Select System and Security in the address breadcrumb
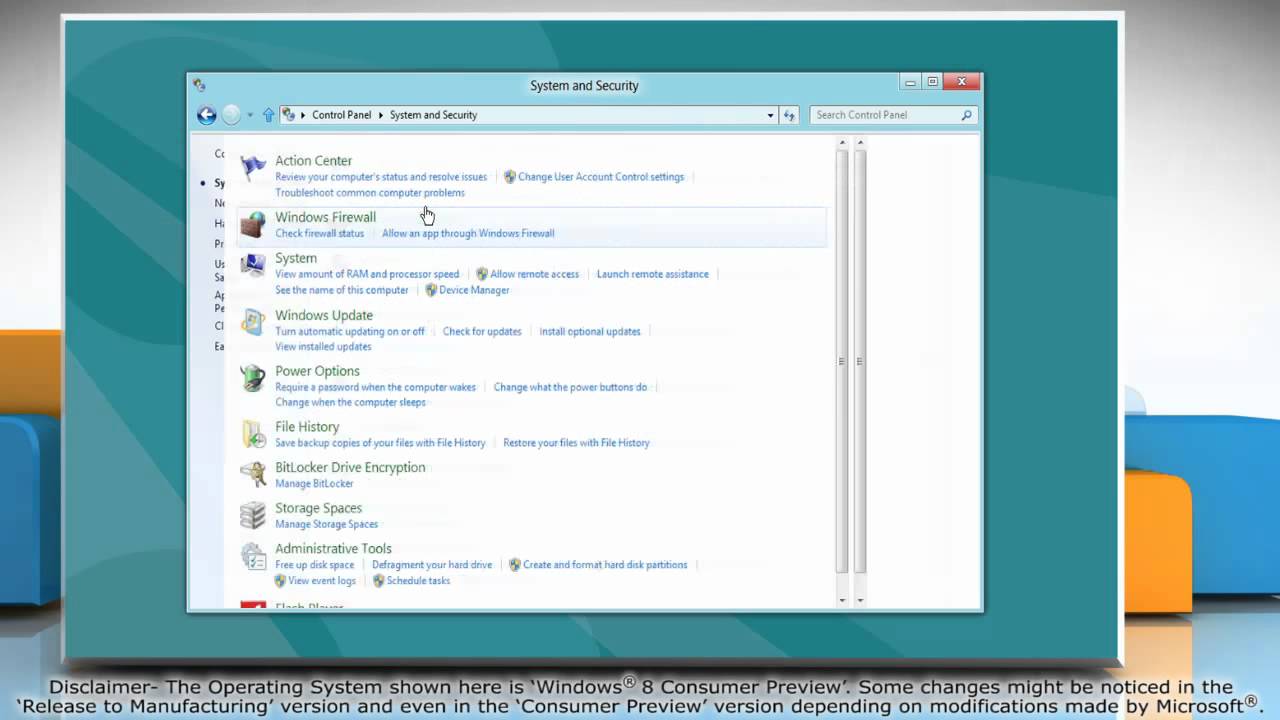This screenshot has height=720, width=1280. pyautogui.click(x=433, y=115)
